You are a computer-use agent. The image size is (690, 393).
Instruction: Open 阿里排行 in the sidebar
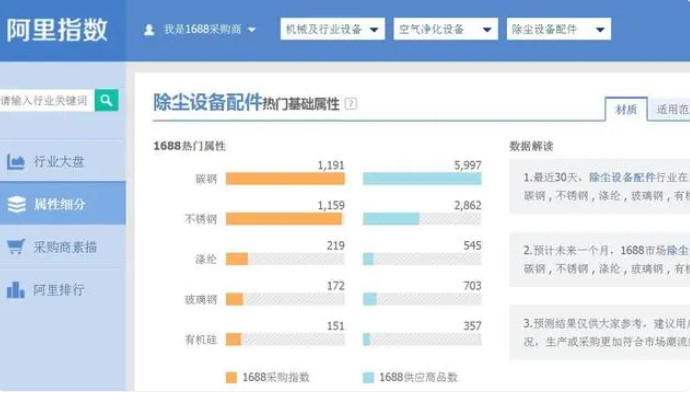[x=62, y=290]
